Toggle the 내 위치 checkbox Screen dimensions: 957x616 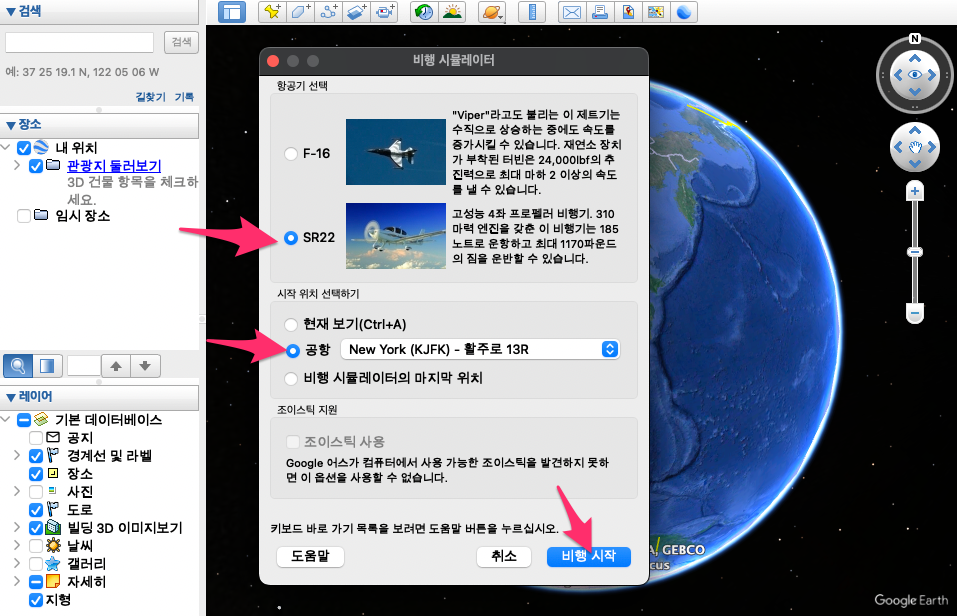pos(24,148)
